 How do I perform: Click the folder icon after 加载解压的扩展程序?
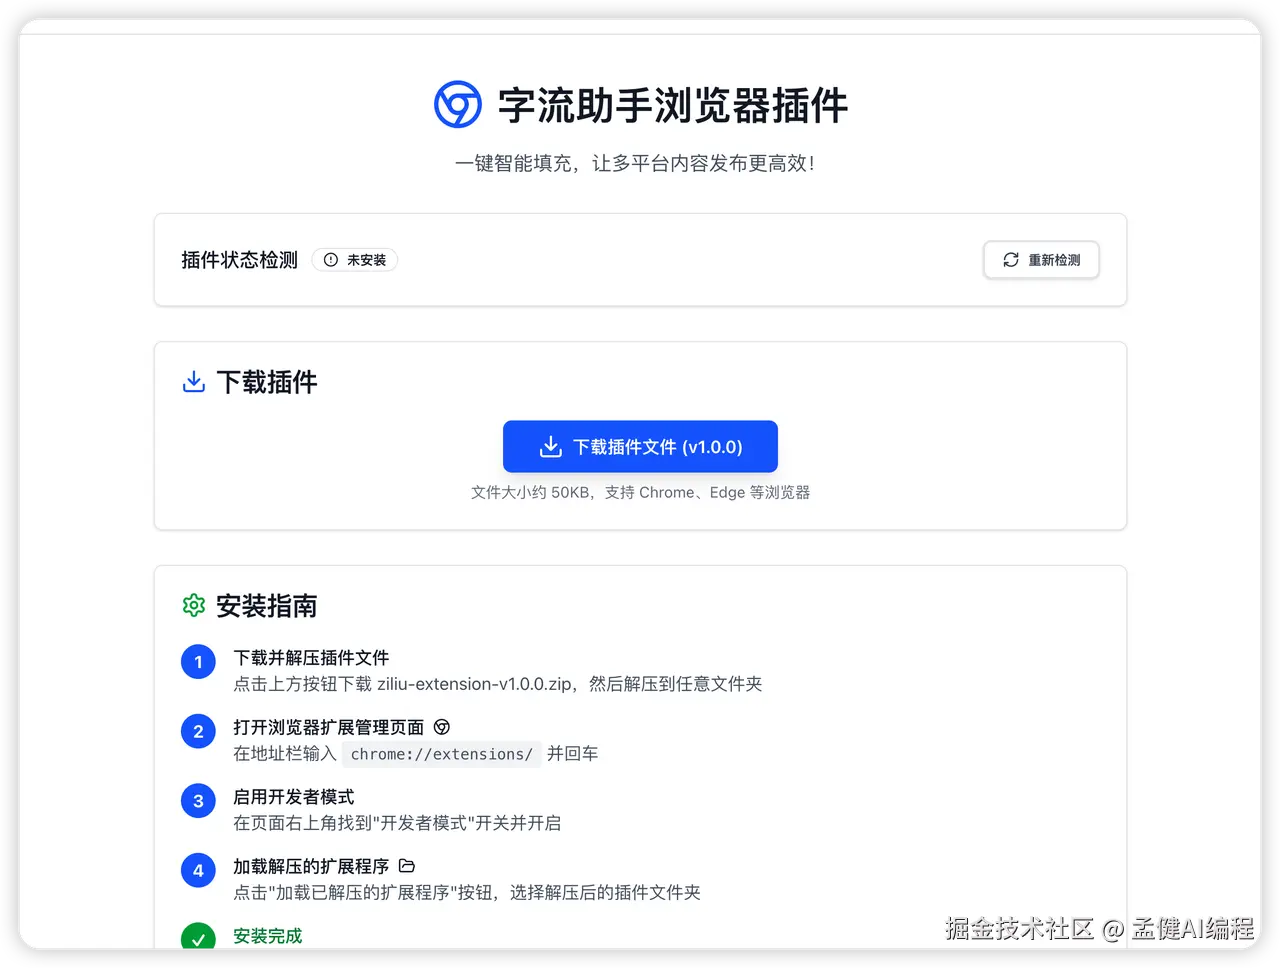tap(407, 866)
